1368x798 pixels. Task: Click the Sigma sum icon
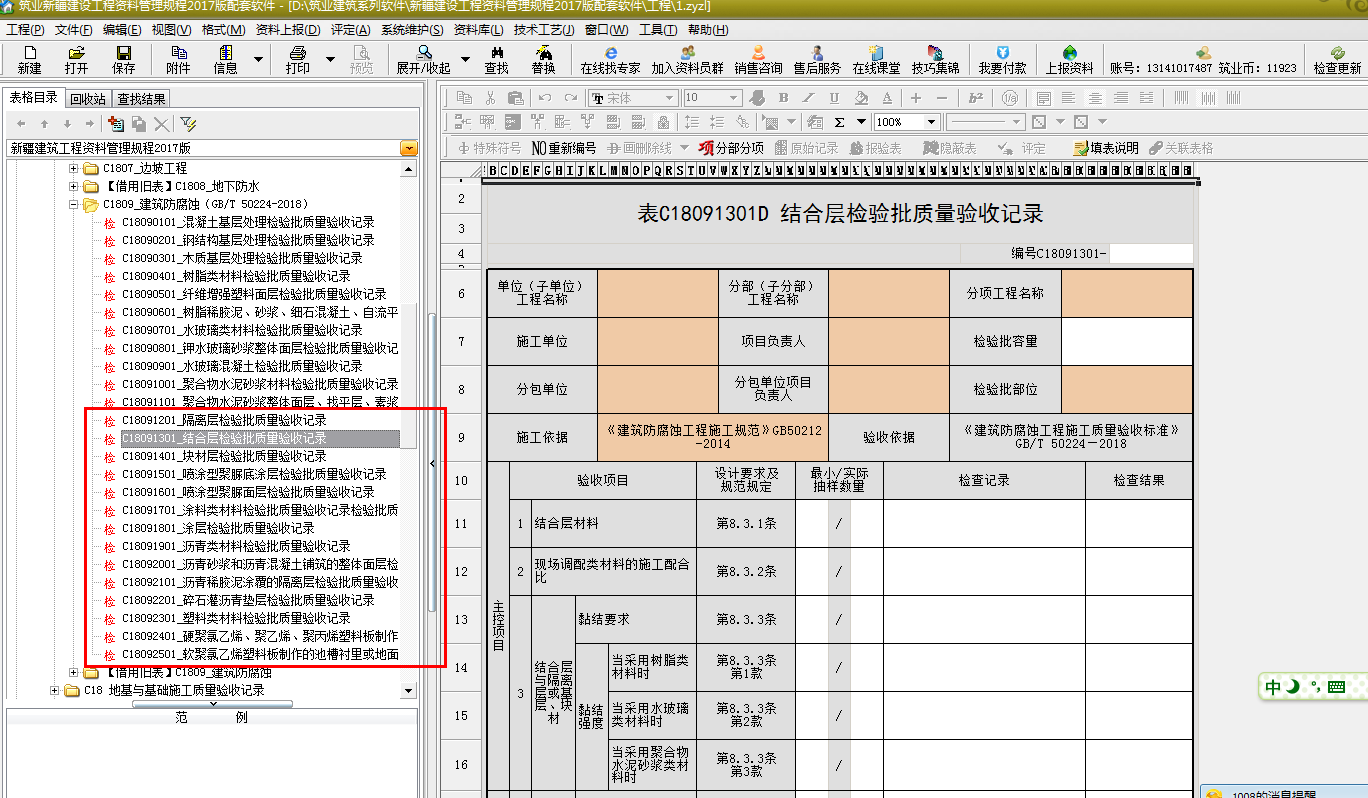coord(839,122)
